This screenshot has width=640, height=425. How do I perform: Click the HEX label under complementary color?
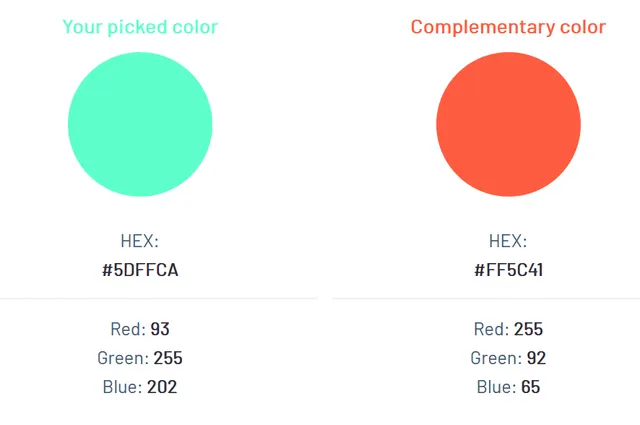click(508, 241)
